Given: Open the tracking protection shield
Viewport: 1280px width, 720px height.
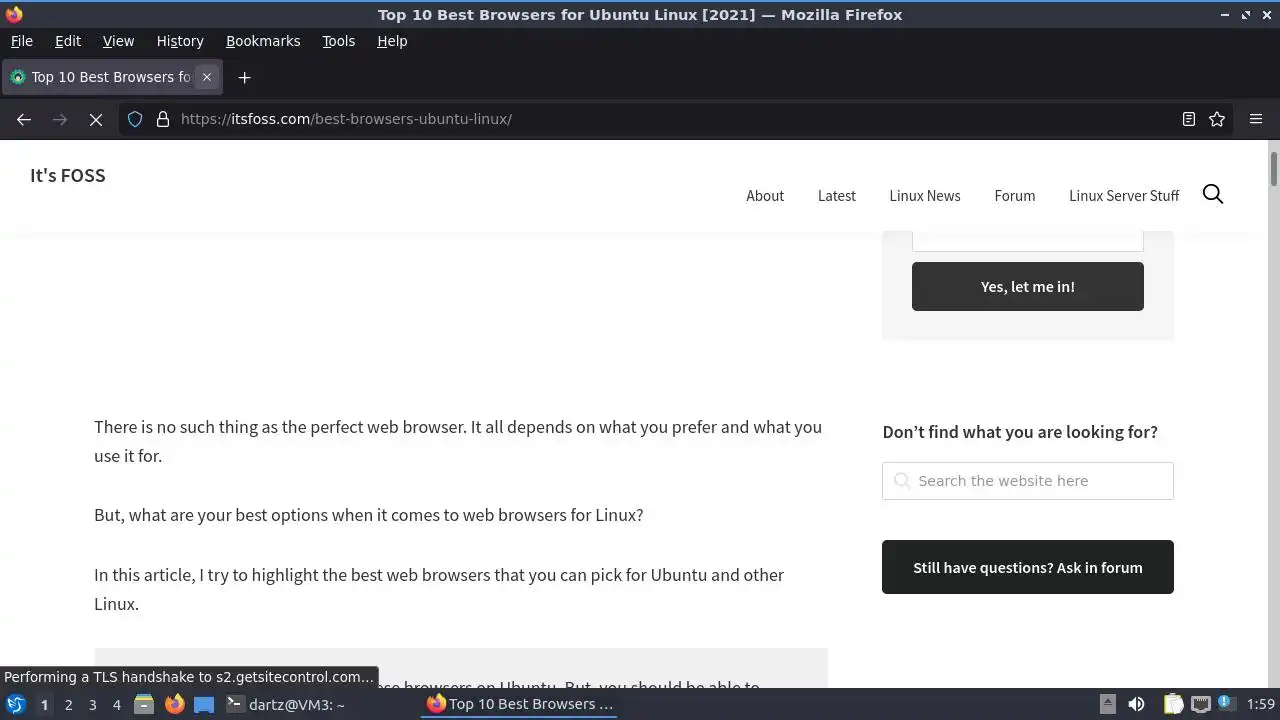Looking at the screenshot, I should (x=135, y=119).
